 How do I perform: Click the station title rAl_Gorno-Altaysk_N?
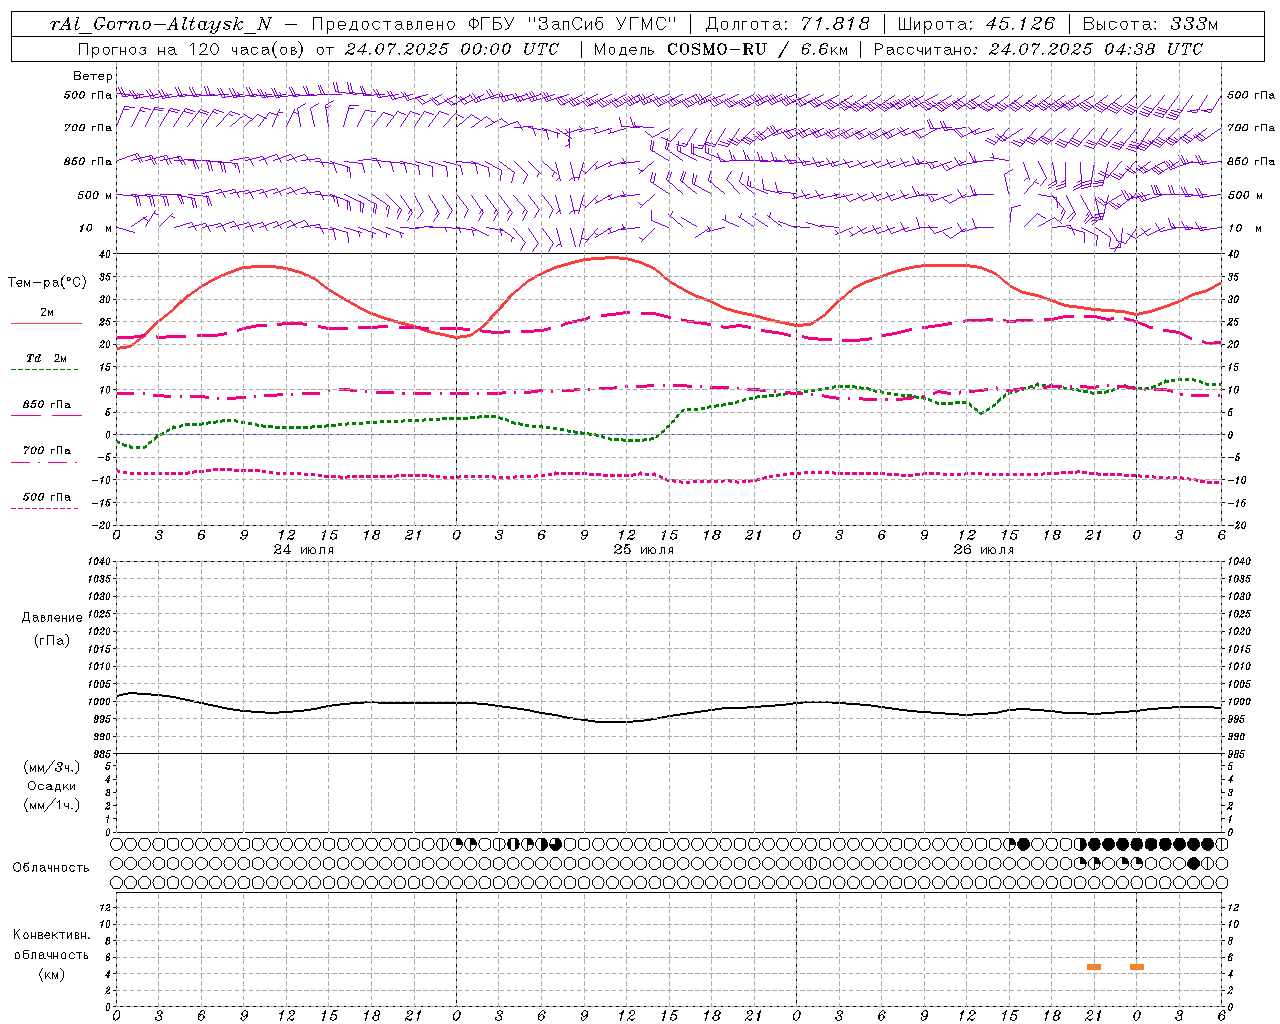tap(162, 24)
